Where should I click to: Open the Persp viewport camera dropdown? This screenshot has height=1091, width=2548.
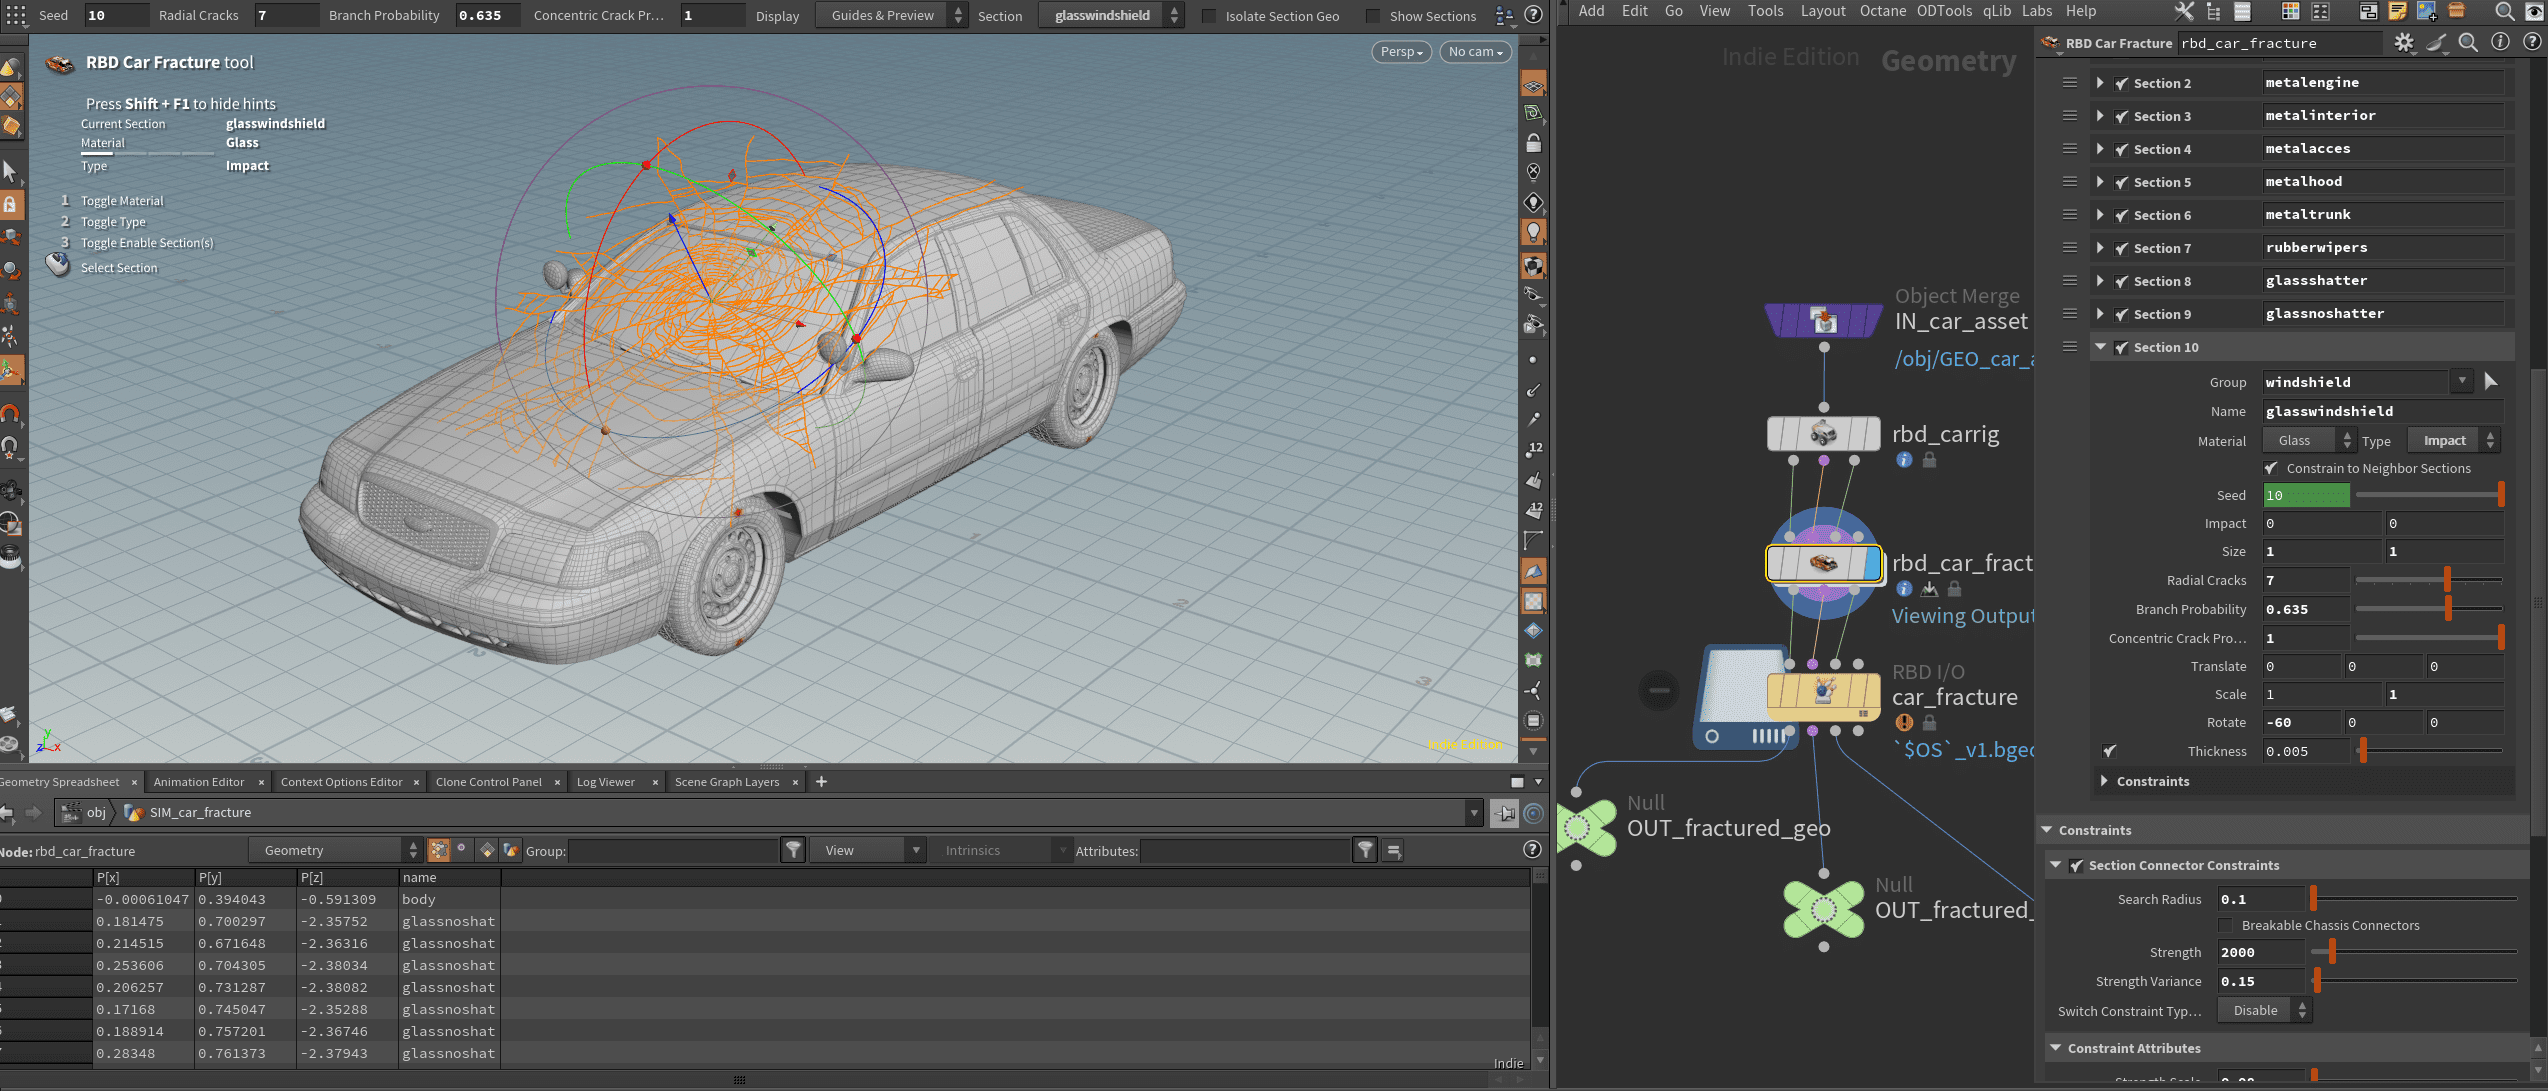(x=1401, y=52)
